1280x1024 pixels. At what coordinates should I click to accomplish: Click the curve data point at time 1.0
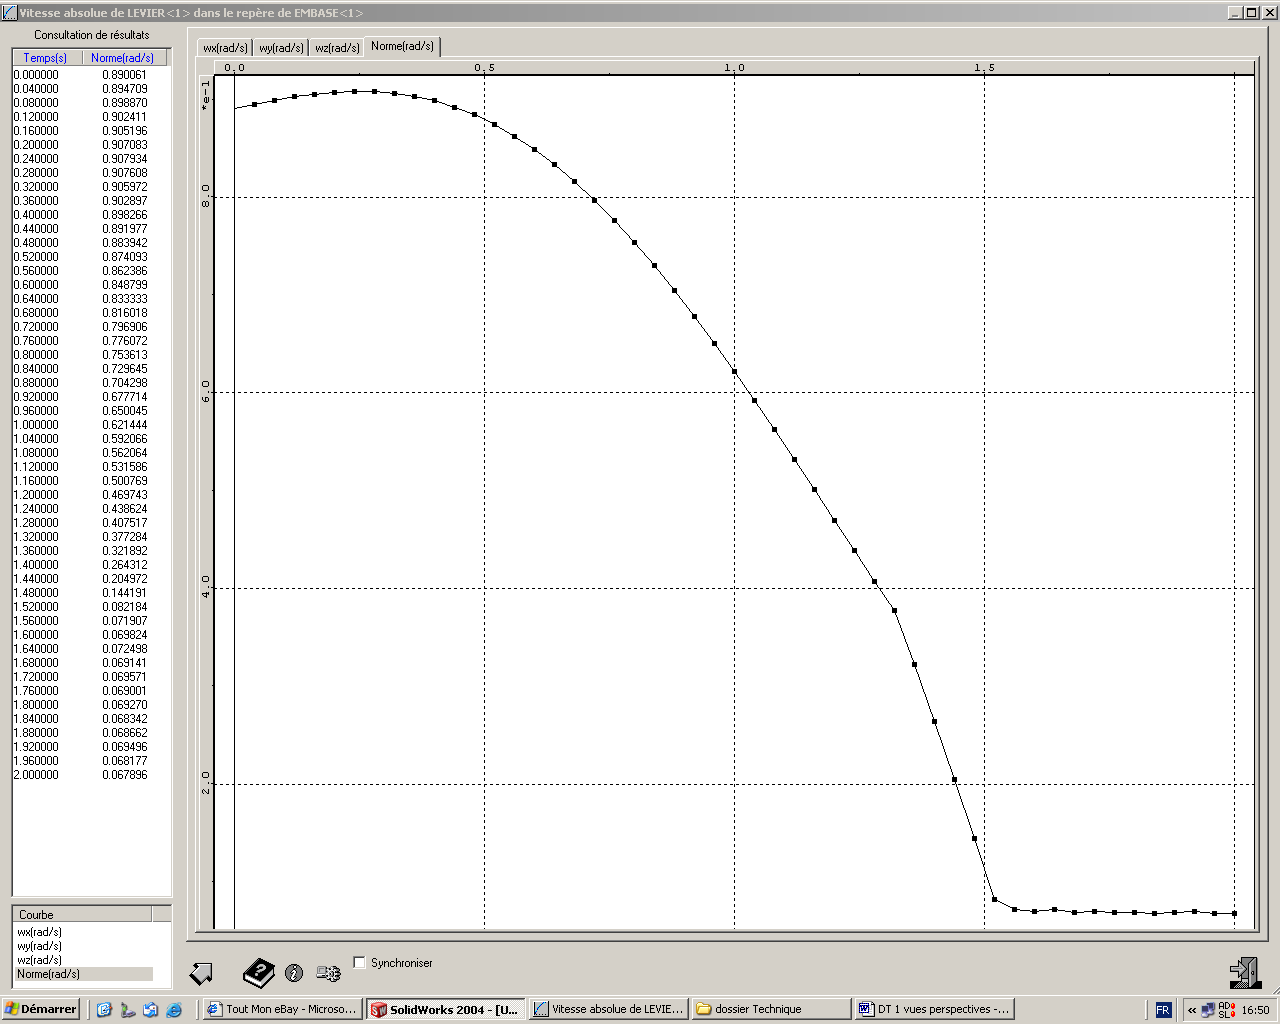pyautogui.click(x=734, y=371)
